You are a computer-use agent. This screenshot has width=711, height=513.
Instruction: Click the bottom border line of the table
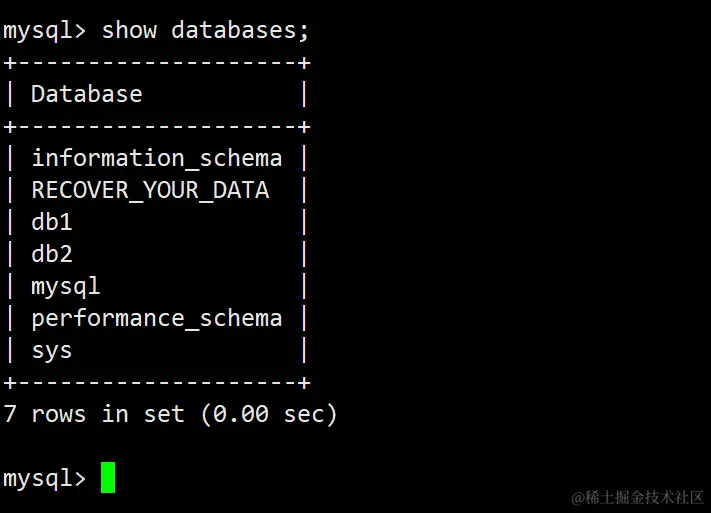tap(157, 382)
